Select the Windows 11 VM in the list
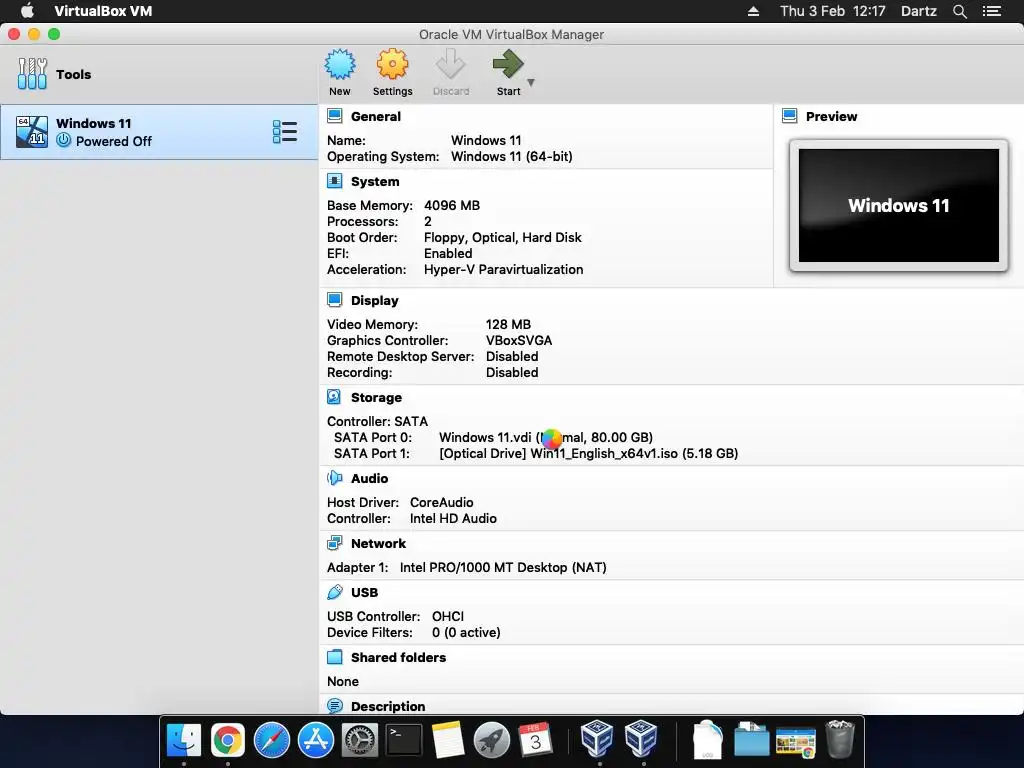Viewport: 1024px width, 768px height. pos(159,132)
